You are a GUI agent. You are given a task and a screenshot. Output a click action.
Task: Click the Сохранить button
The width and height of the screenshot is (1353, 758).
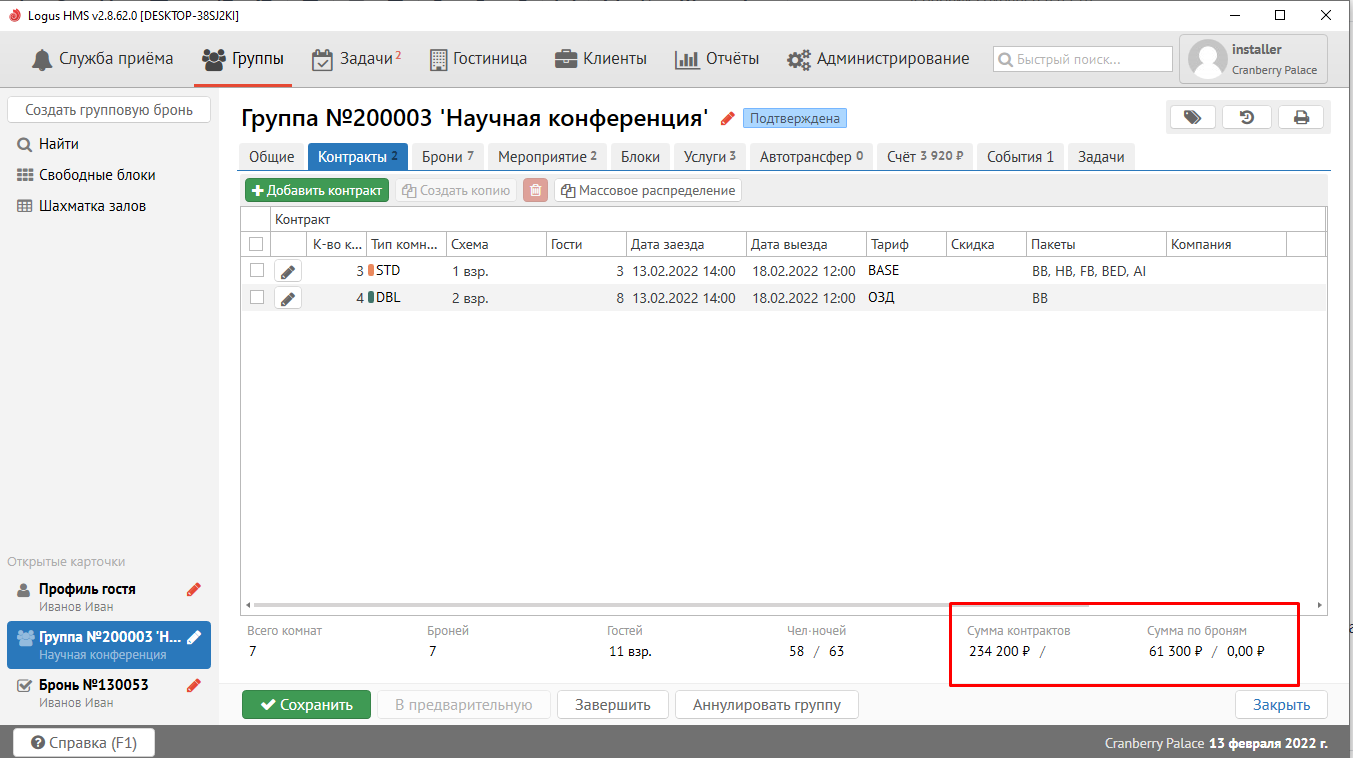click(306, 705)
